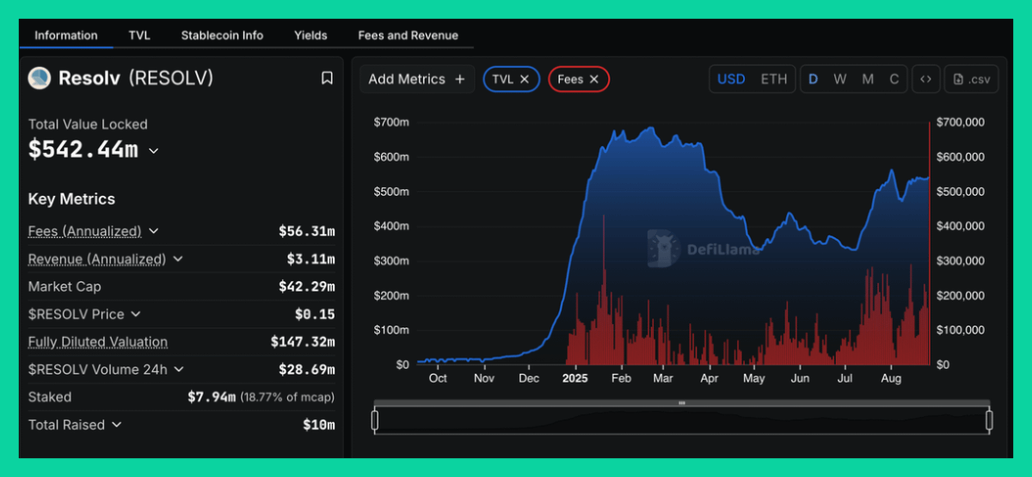The image size is (1032, 477).
Task: Click the Fees (Annualized) label
Action: point(85,231)
